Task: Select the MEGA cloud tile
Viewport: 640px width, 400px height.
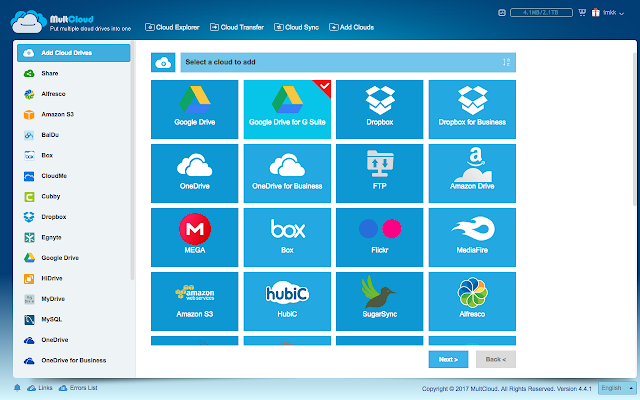Action: 194,238
